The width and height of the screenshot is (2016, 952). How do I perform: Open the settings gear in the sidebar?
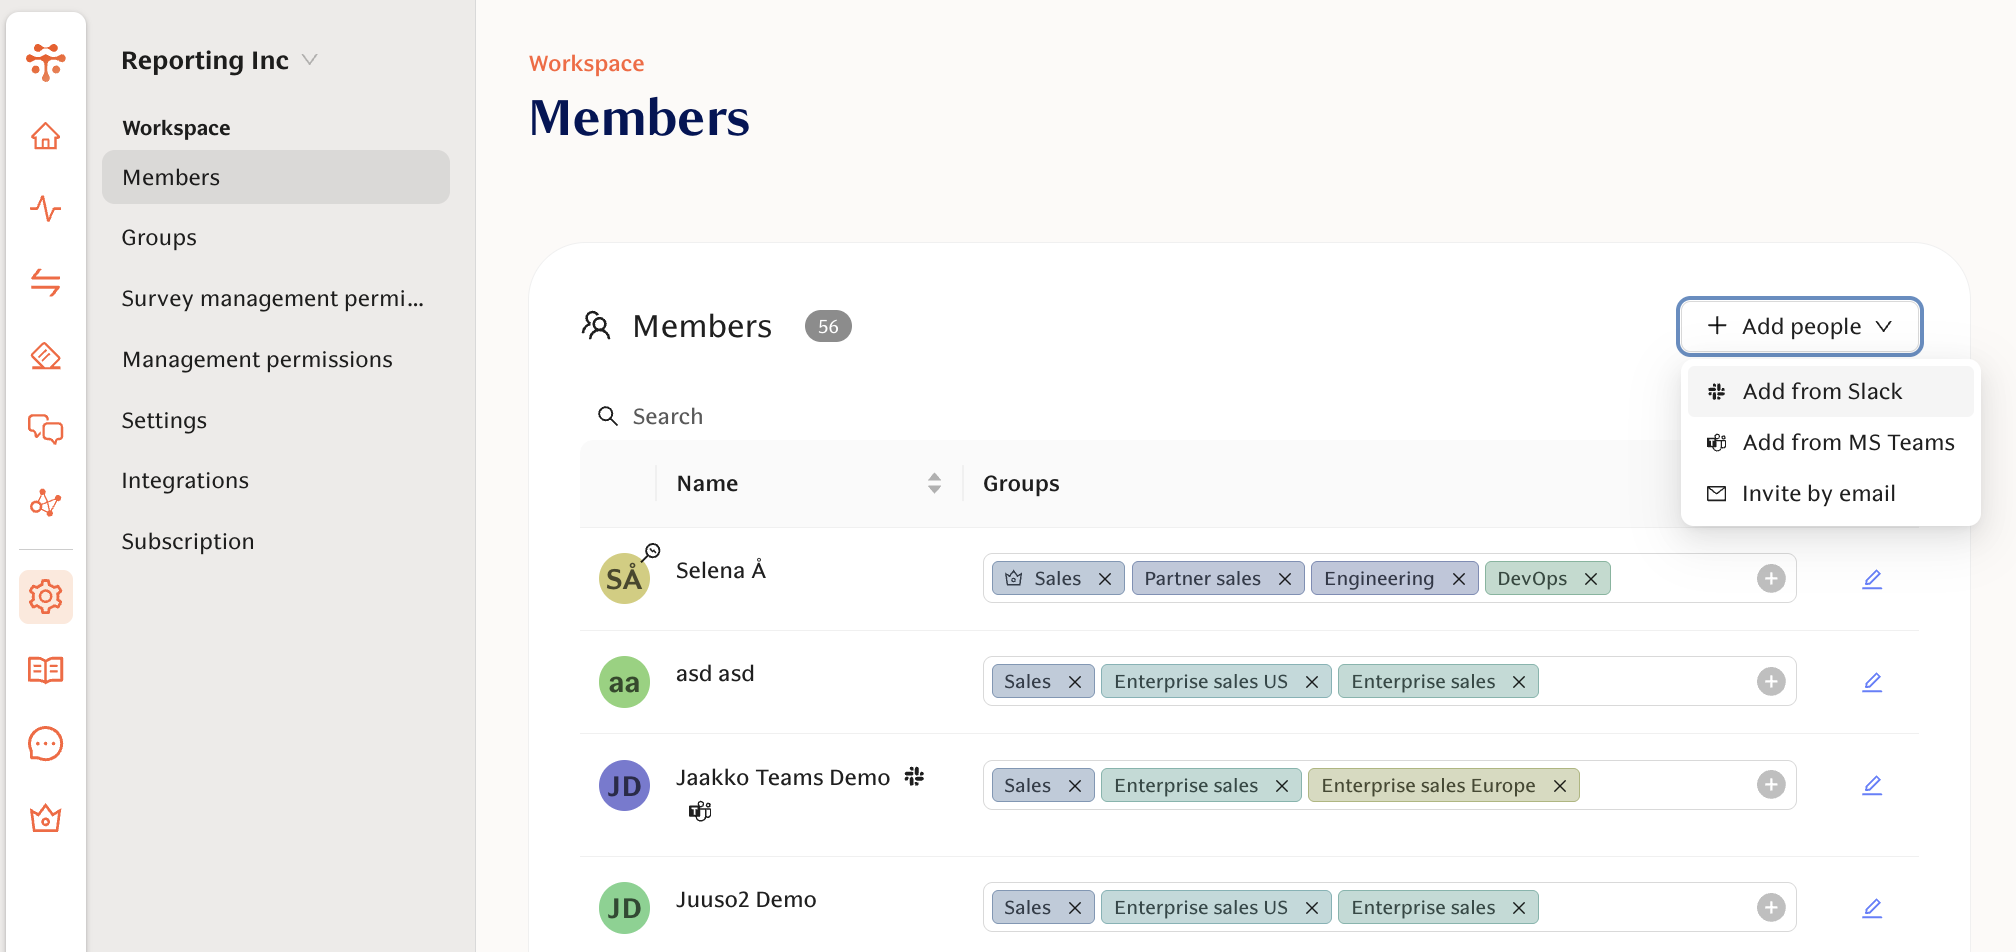pyautogui.click(x=46, y=597)
